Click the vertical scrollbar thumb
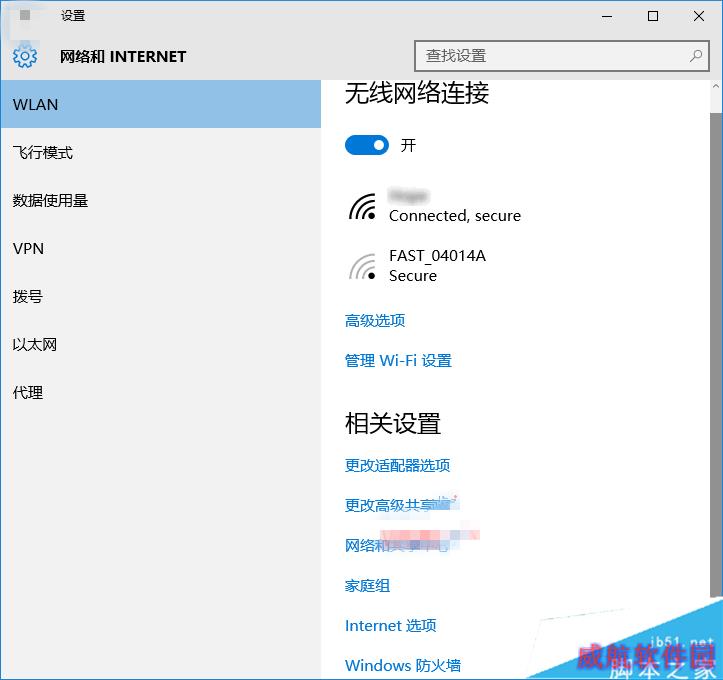The width and height of the screenshot is (723, 680). (716, 355)
